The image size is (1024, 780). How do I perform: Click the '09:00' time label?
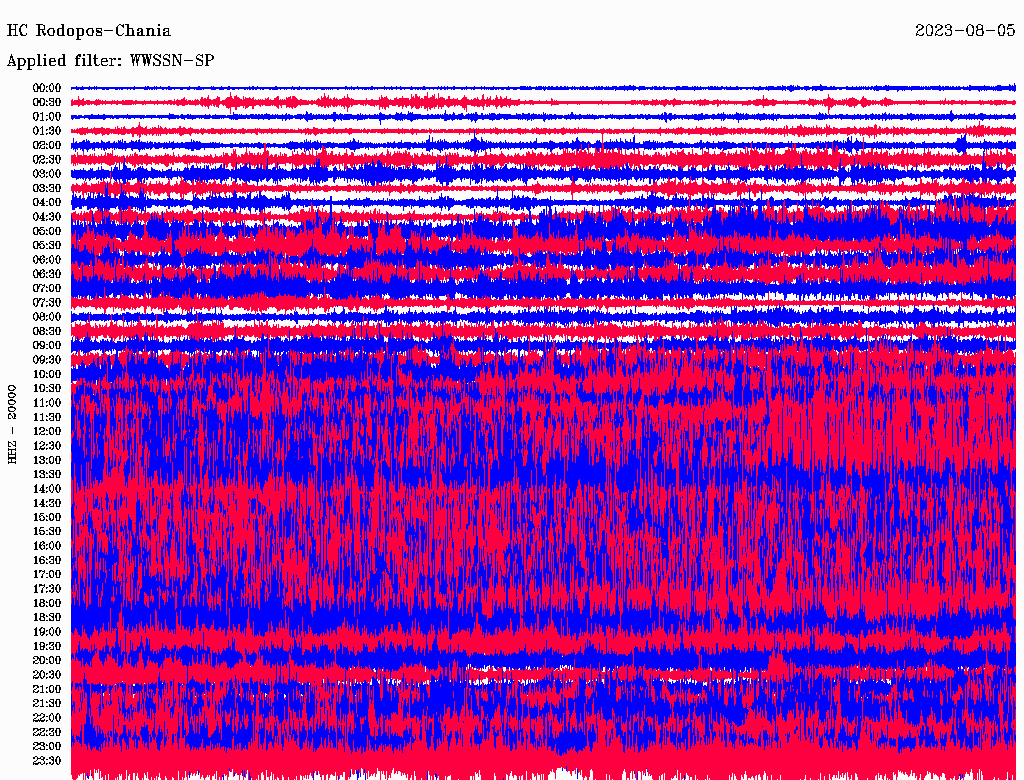point(47,346)
